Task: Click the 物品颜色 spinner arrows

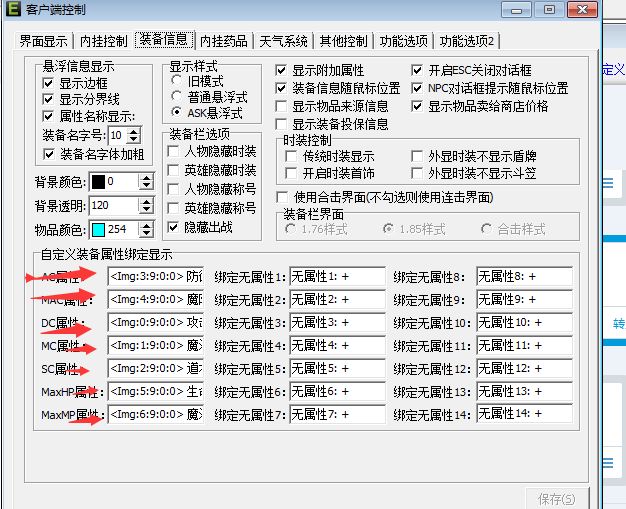Action: 147,230
